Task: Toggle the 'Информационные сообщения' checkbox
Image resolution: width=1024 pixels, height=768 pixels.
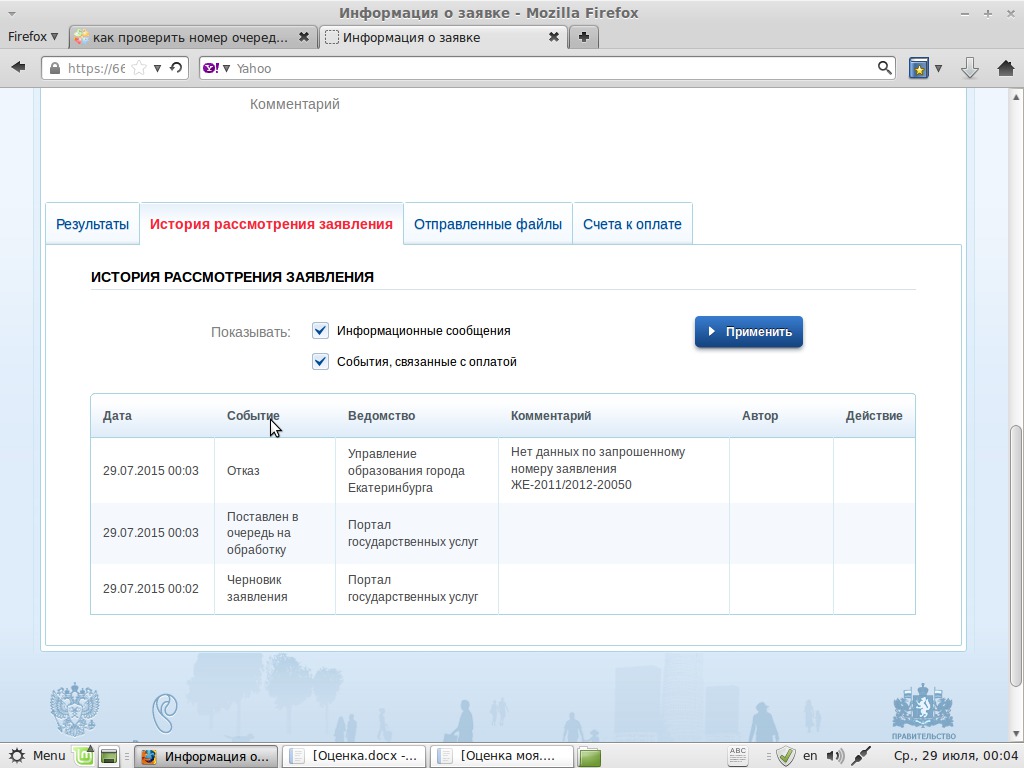Action: (321, 331)
